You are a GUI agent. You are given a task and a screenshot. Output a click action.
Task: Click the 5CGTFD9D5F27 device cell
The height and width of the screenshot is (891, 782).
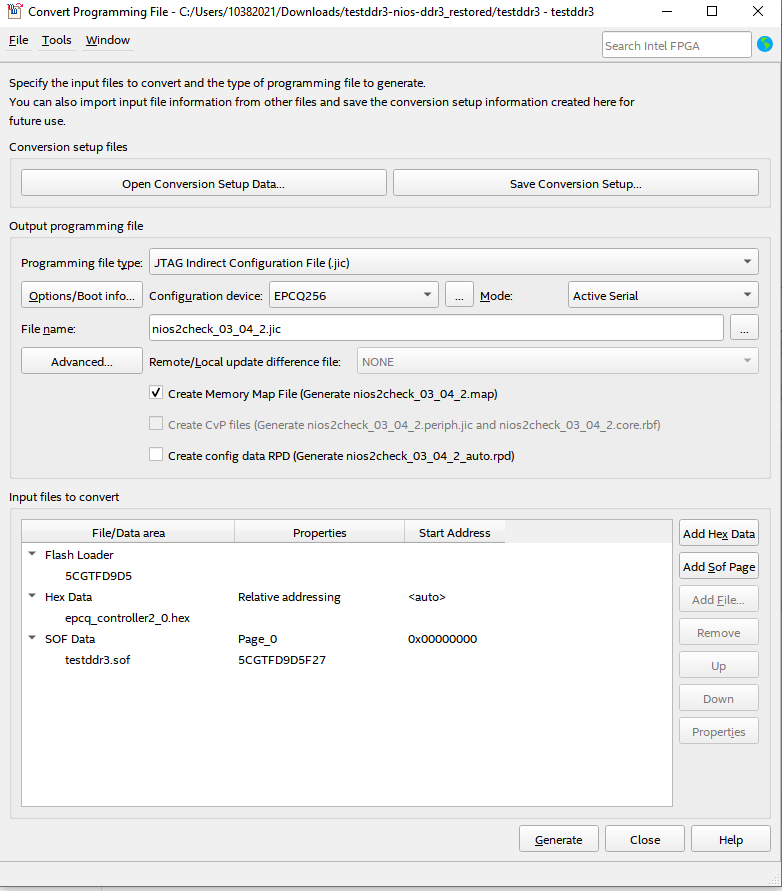click(x=282, y=660)
